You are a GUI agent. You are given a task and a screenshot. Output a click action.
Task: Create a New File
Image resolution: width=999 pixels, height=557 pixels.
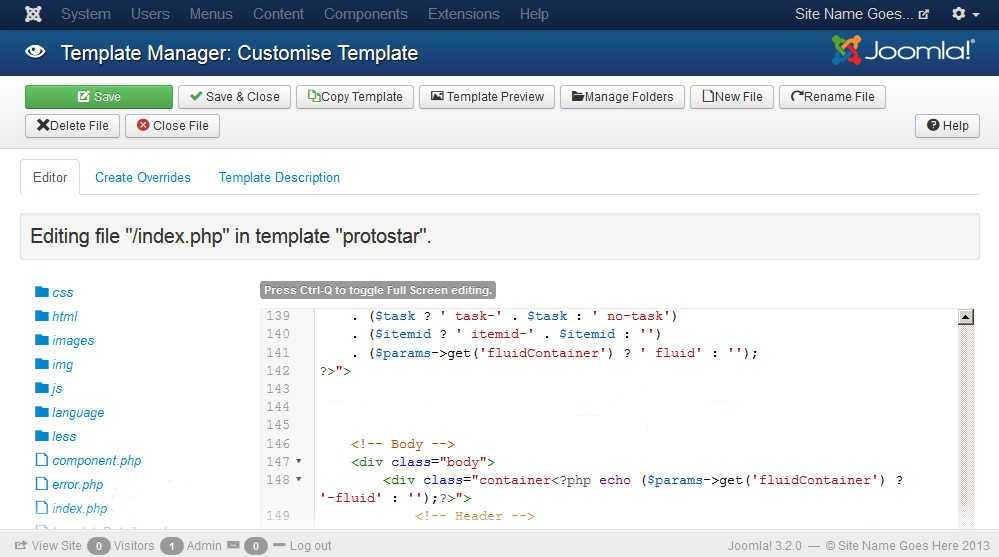[x=732, y=97]
